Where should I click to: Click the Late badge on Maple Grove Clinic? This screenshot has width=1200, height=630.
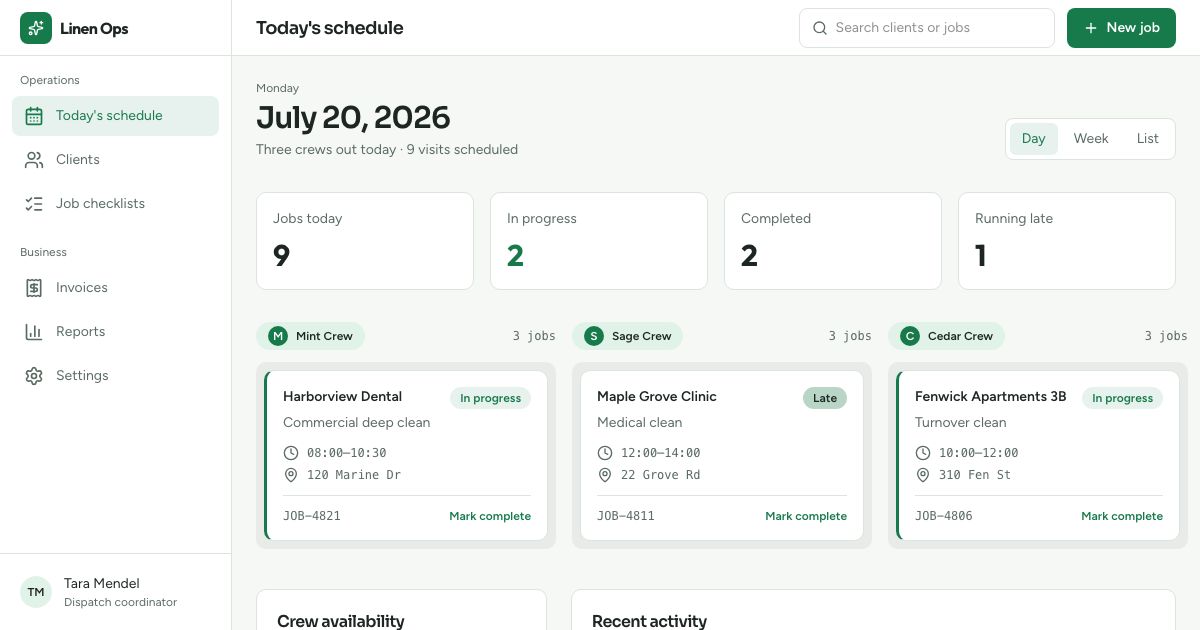(825, 398)
